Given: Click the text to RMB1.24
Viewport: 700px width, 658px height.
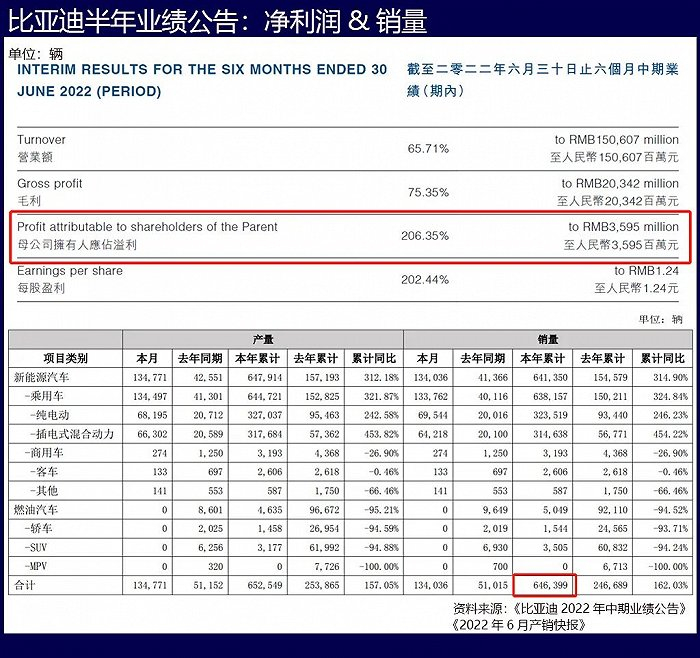Looking at the screenshot, I should [646, 271].
